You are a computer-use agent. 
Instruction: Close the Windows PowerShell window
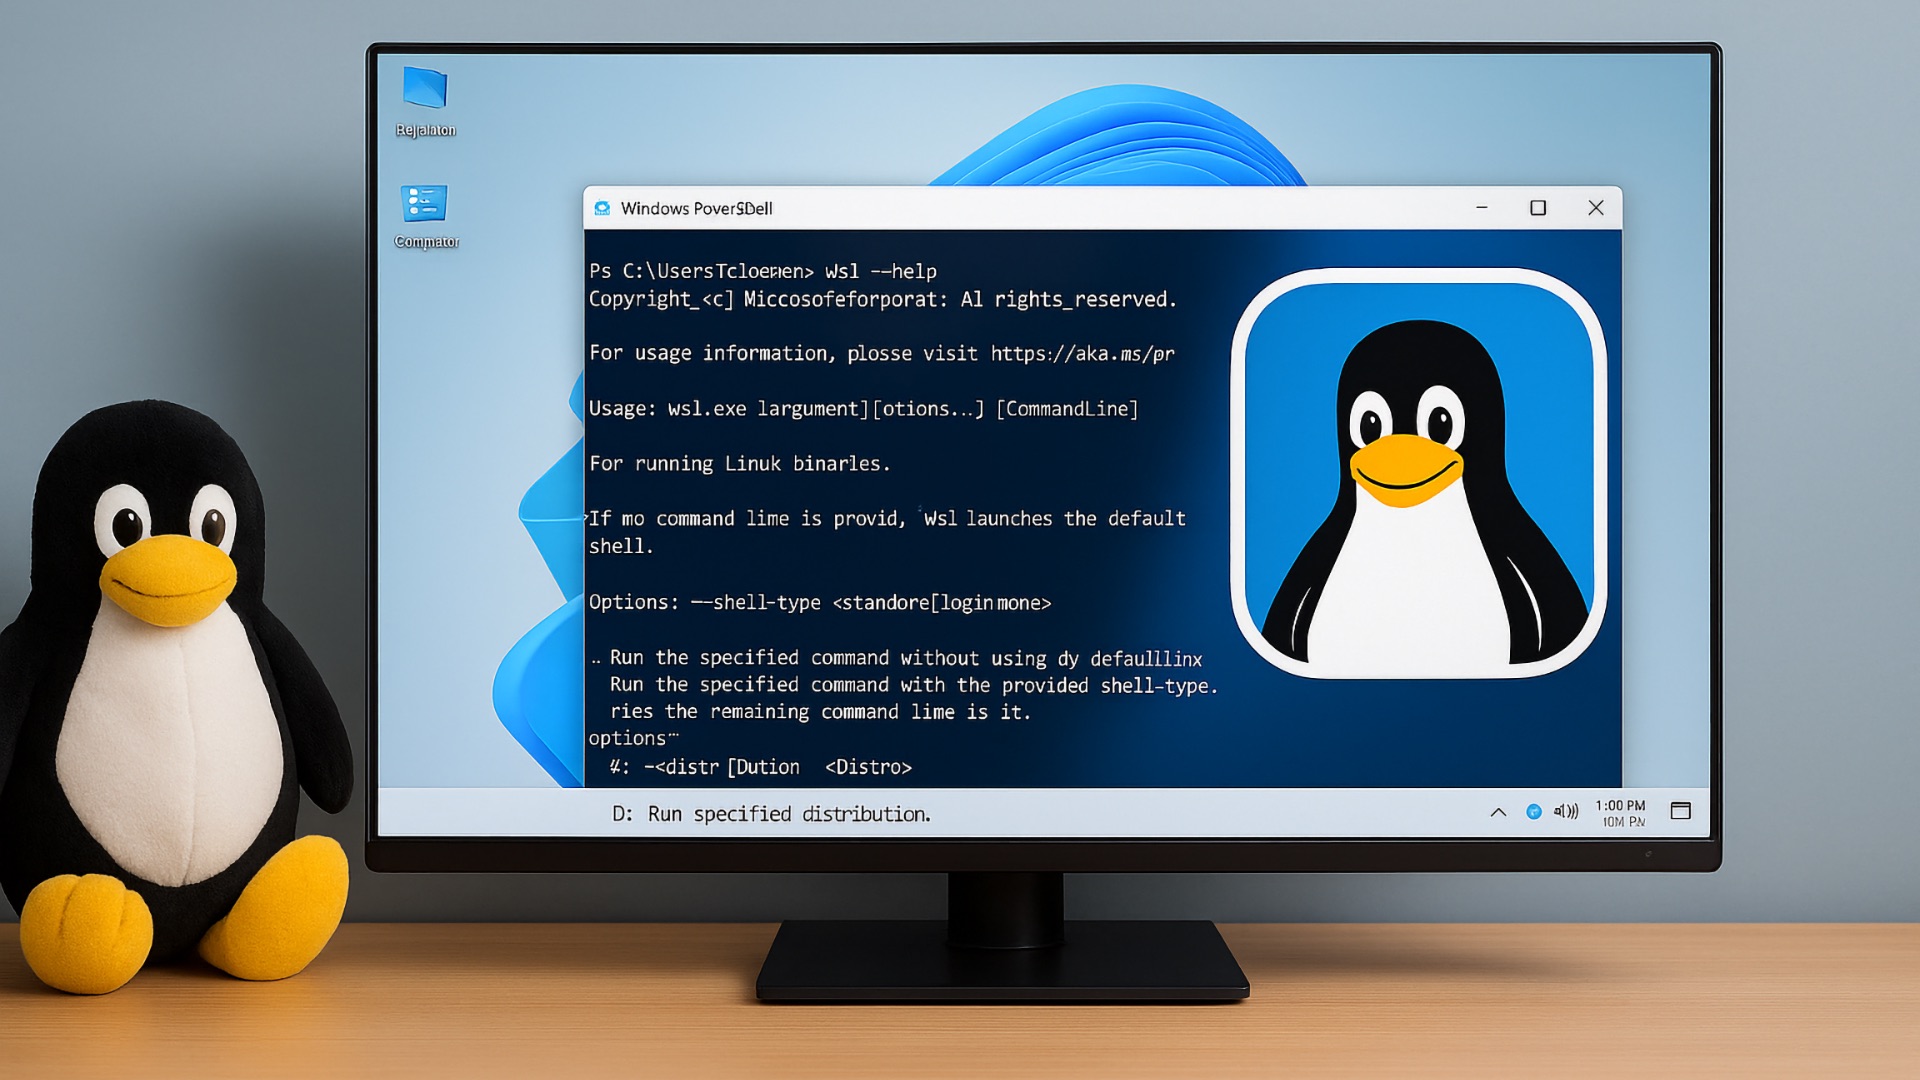pyautogui.click(x=1596, y=208)
